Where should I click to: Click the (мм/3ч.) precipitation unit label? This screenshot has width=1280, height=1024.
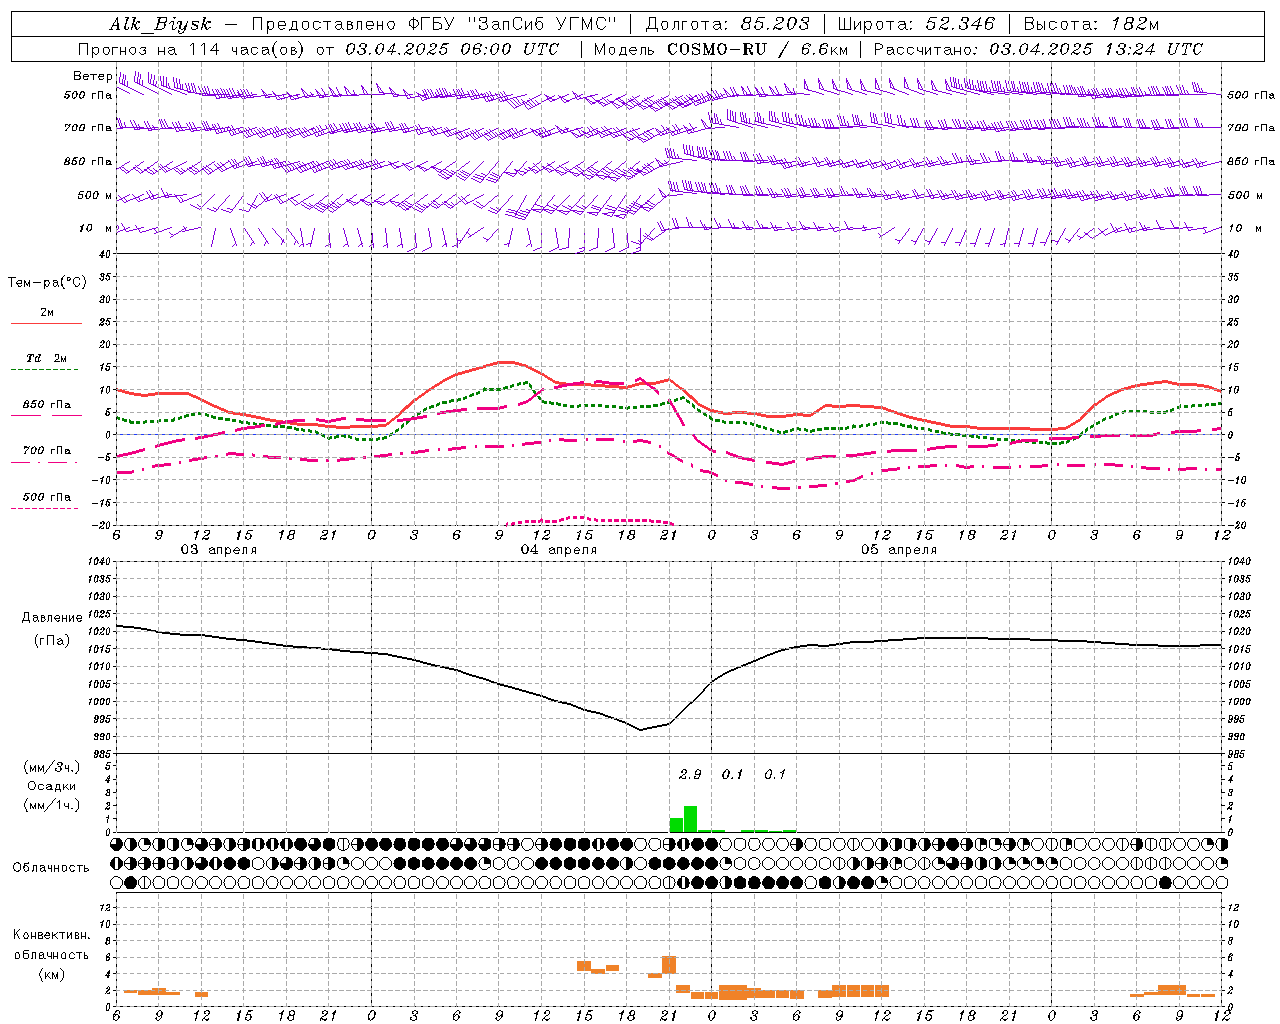pos(52,767)
